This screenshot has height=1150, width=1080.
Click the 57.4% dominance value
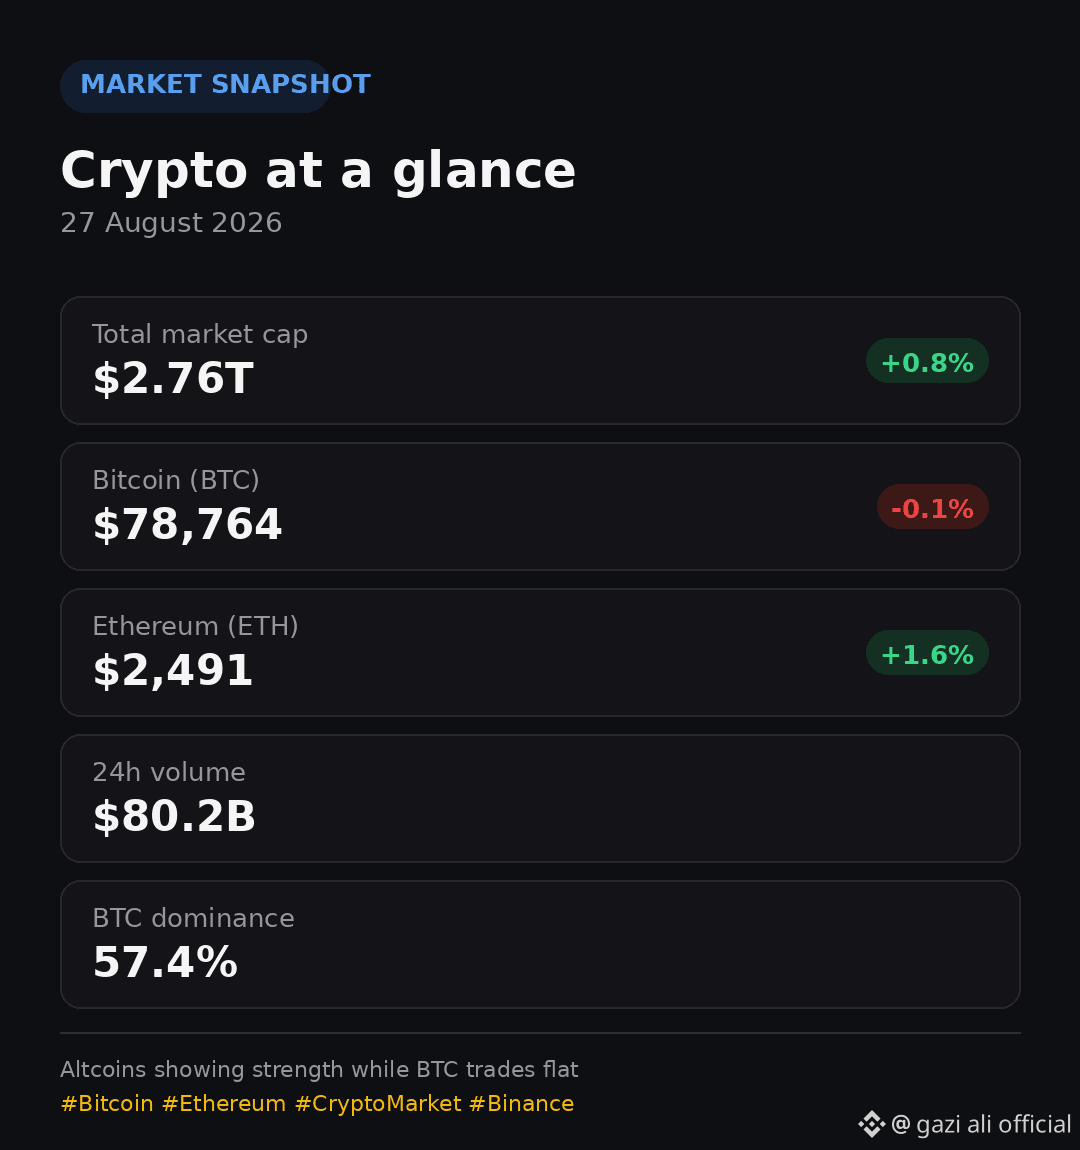point(165,962)
